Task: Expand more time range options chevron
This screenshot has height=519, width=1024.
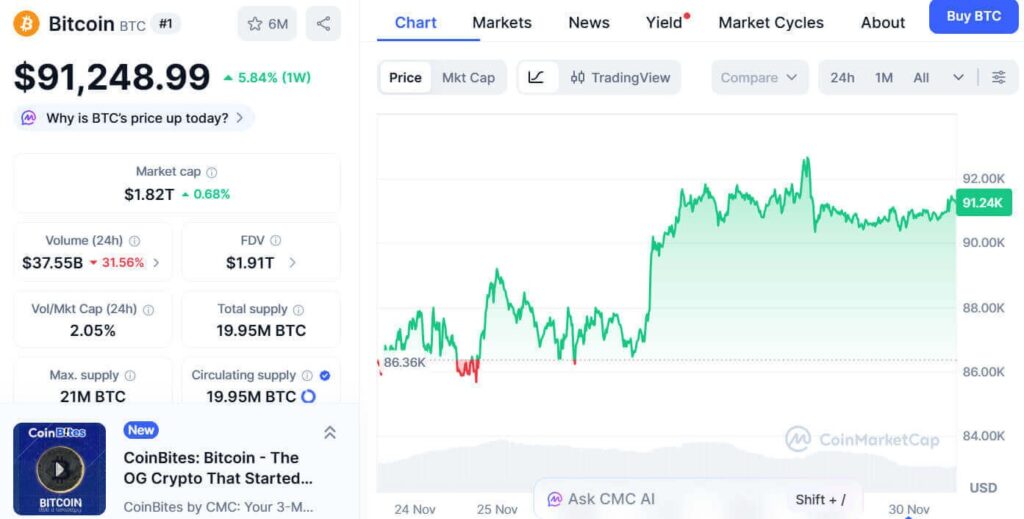Action: (x=958, y=77)
